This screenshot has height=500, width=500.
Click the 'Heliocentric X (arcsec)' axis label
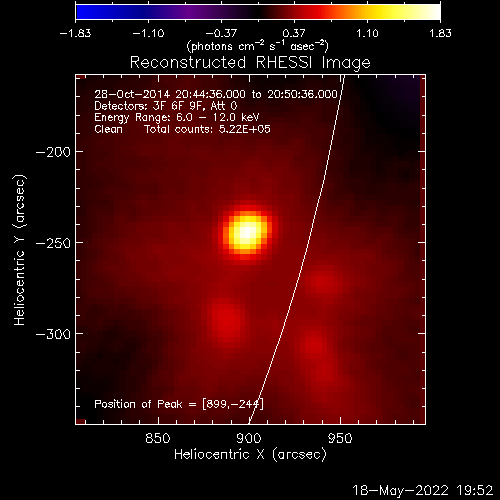(x=250, y=454)
